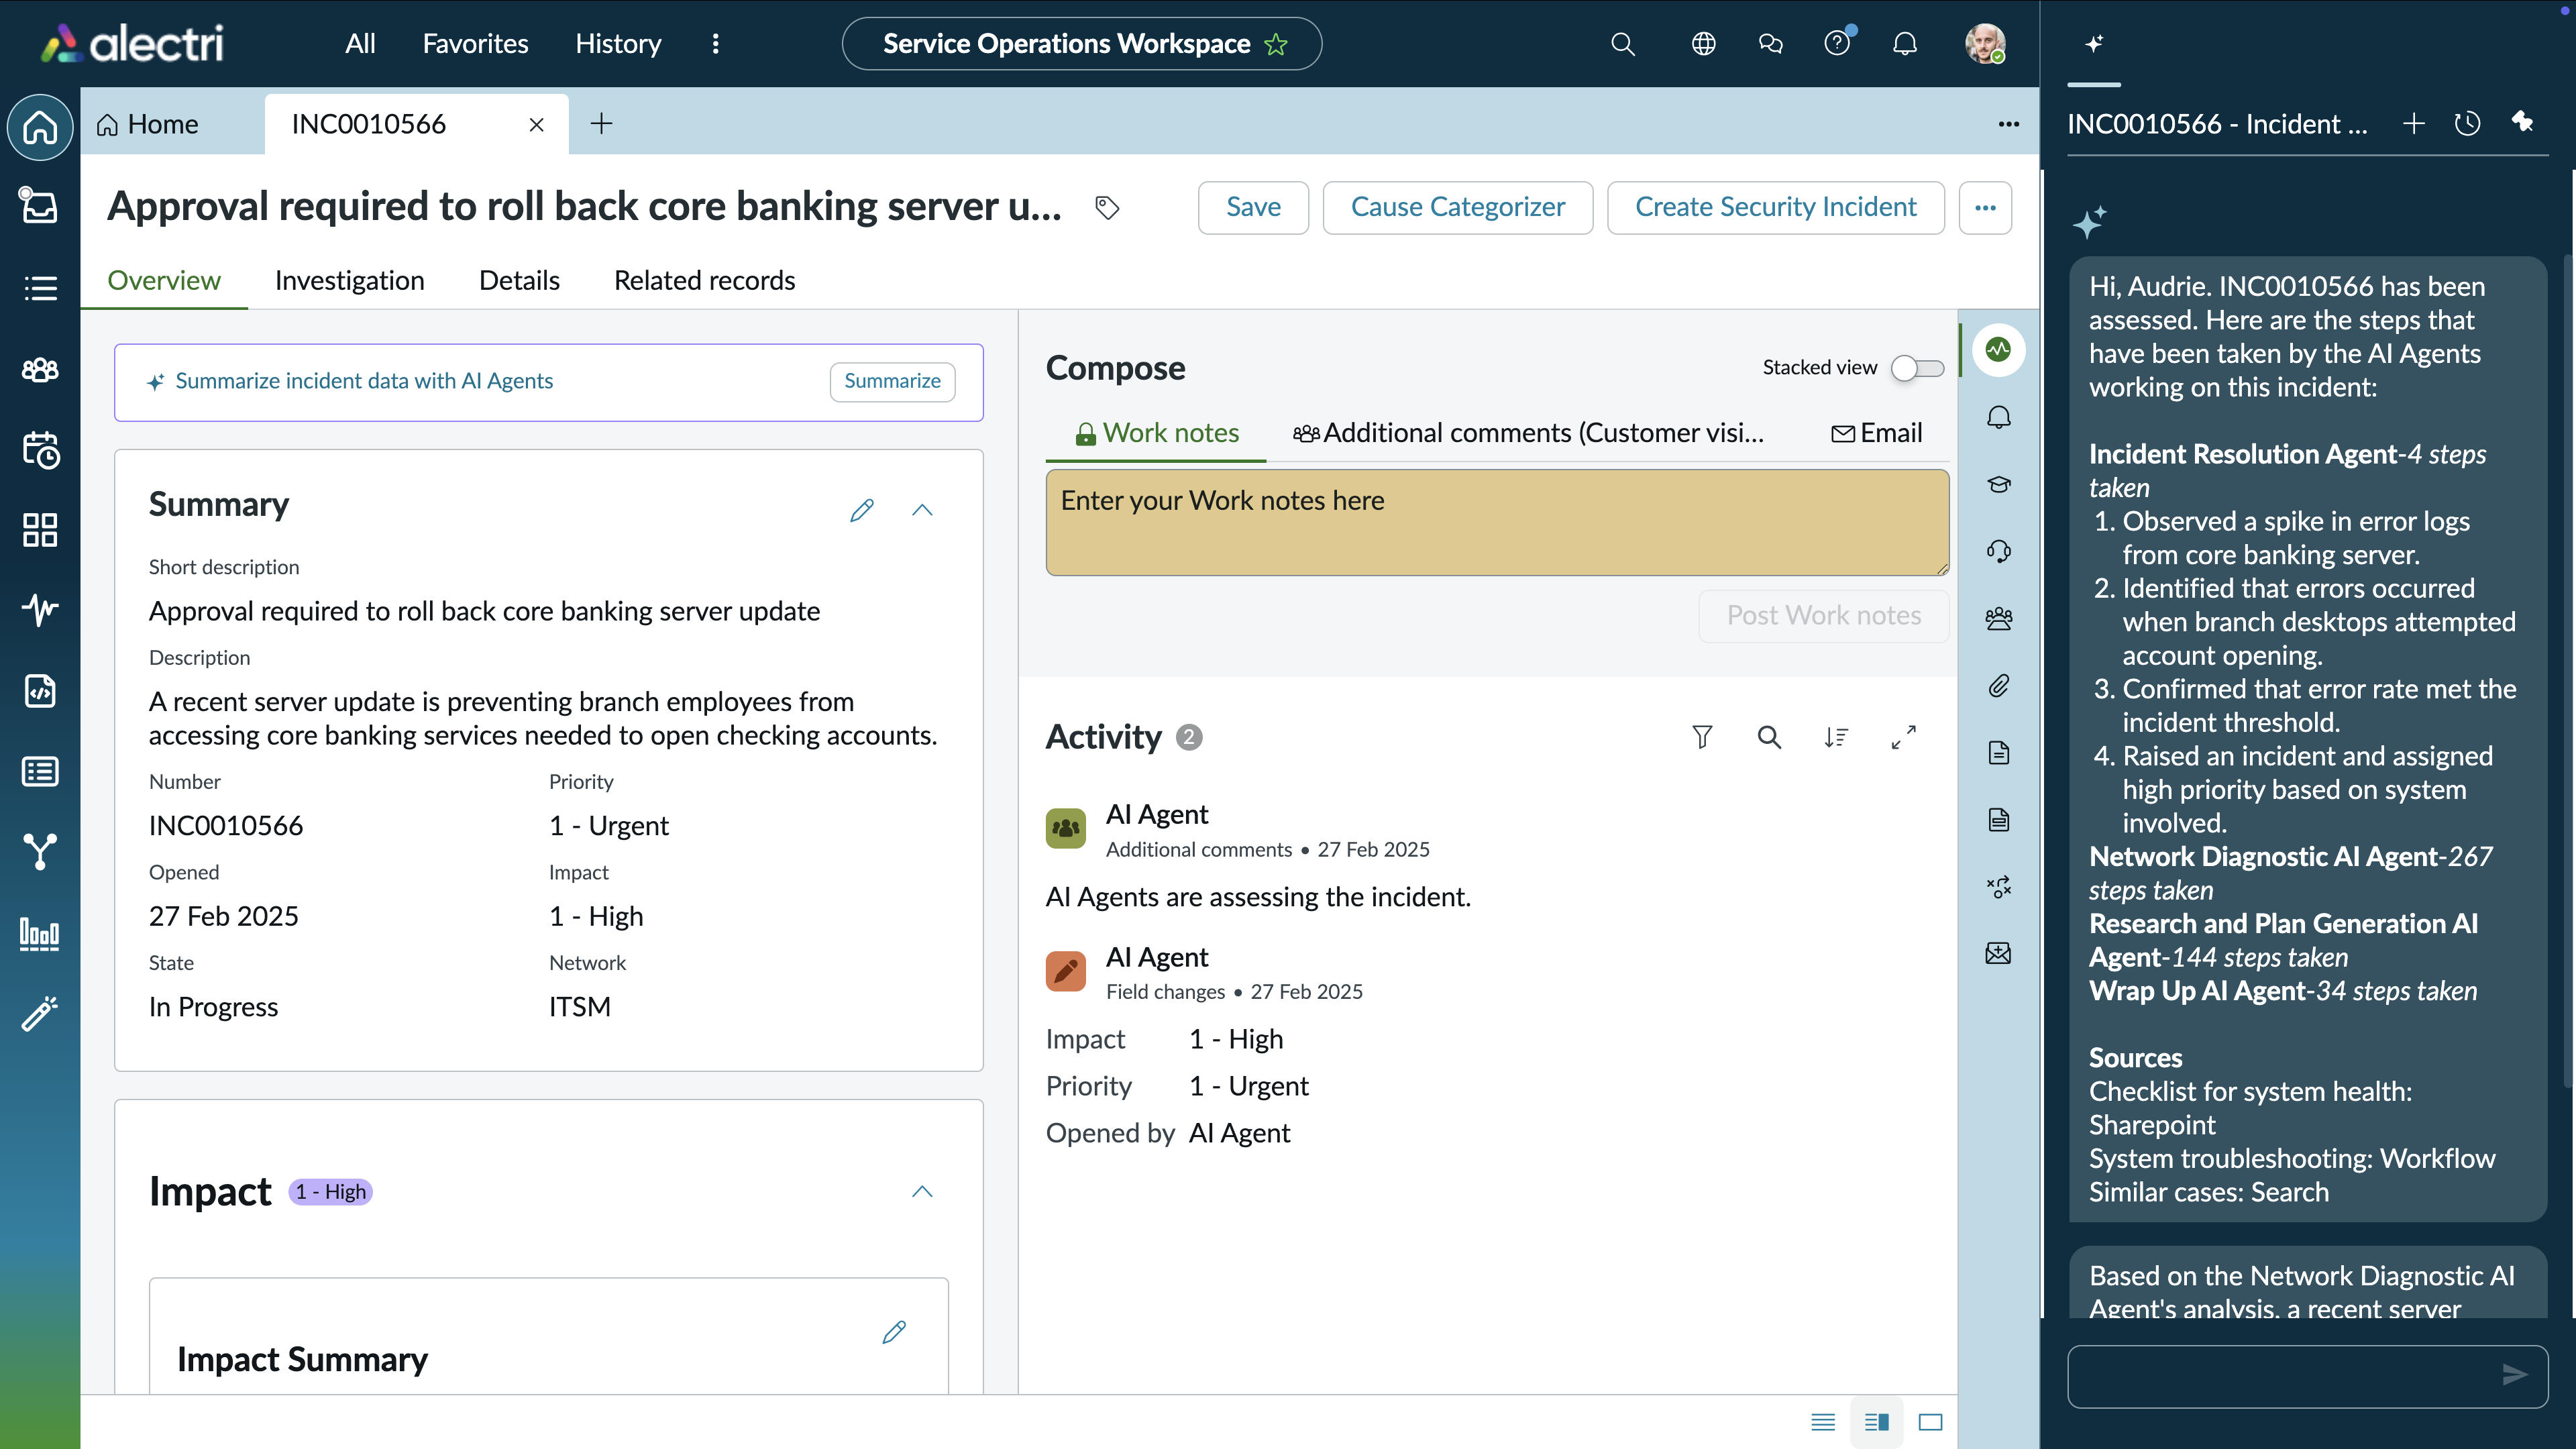
Task: Collapse the Summary card chevron
Action: tap(922, 510)
